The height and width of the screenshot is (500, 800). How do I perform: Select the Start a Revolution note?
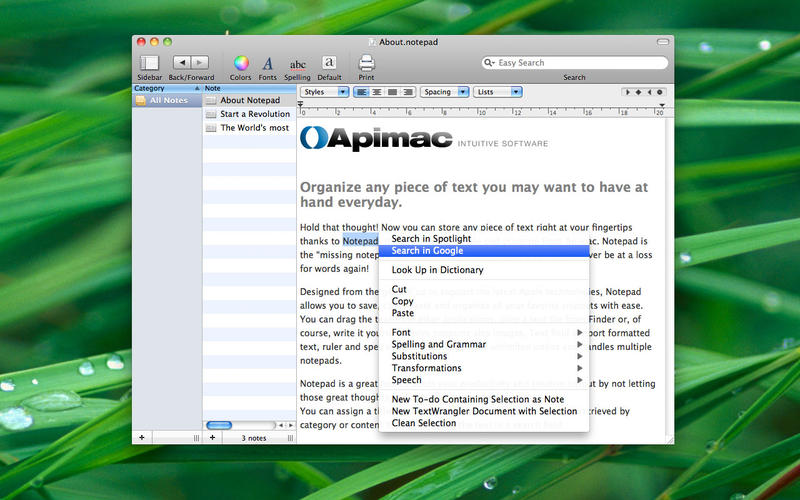pos(254,114)
